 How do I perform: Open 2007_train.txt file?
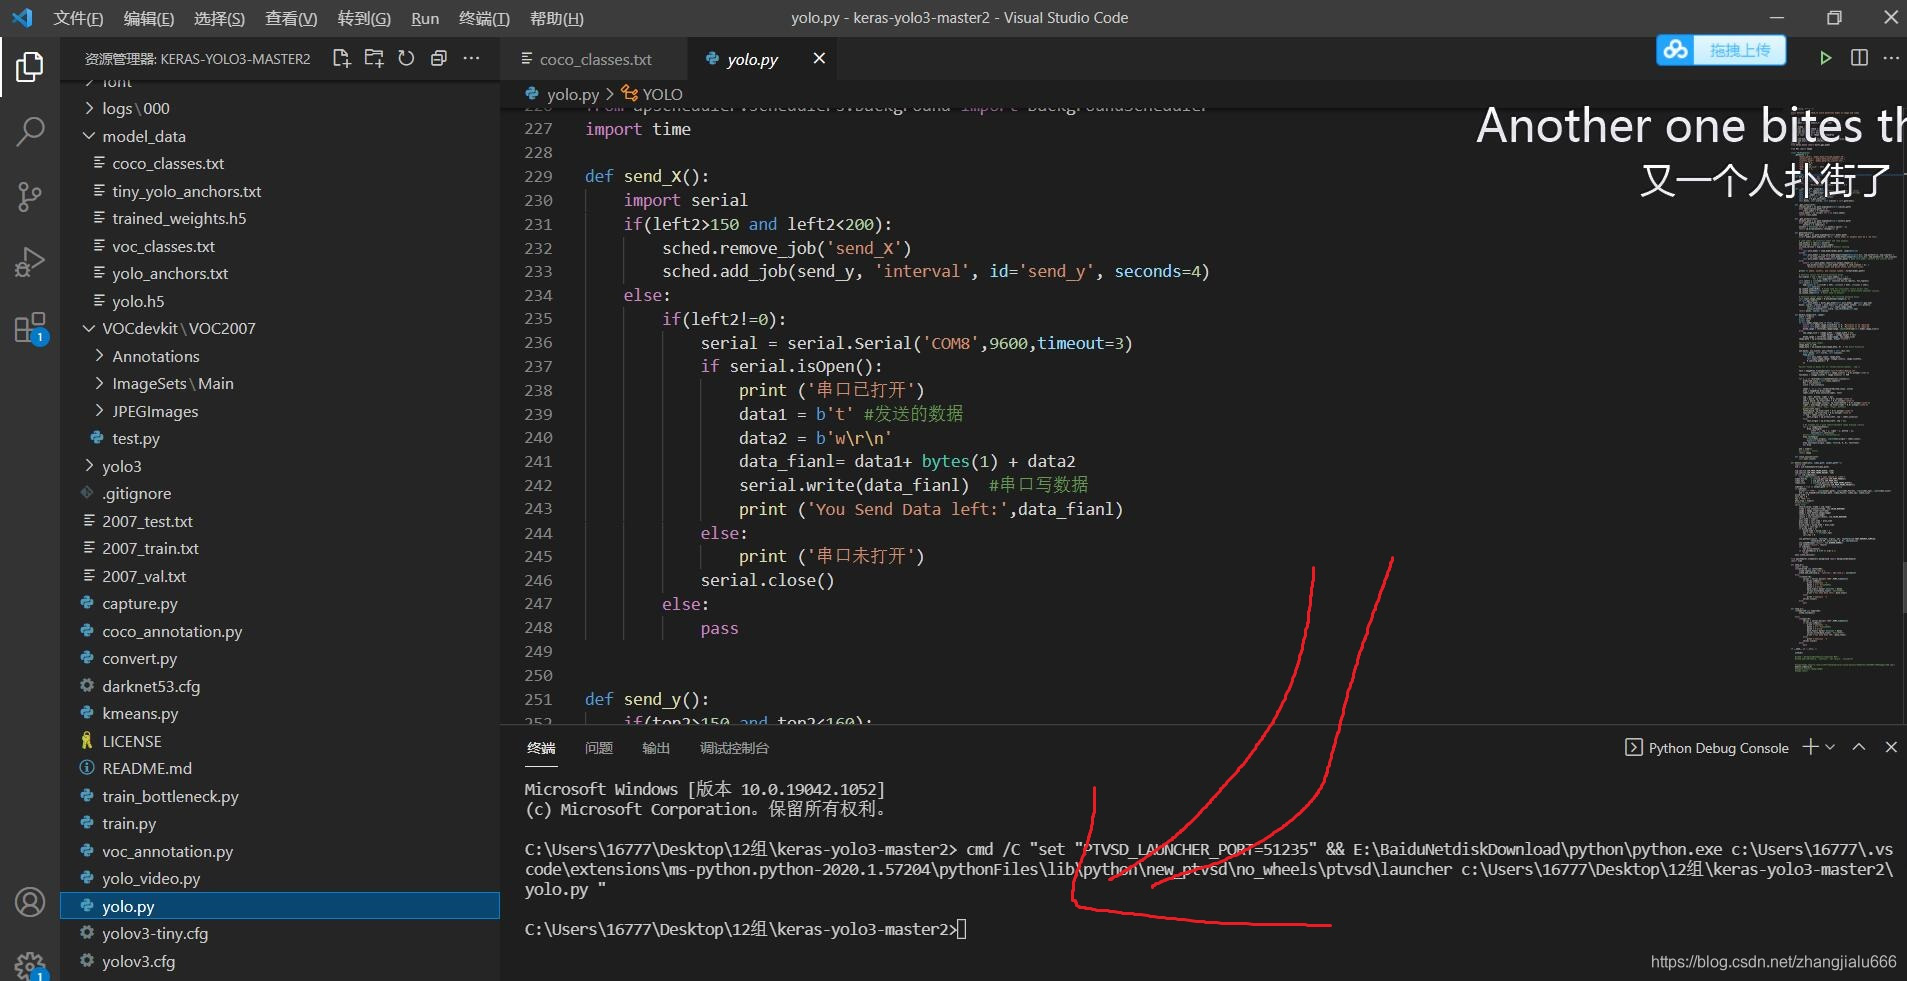(x=280, y=548)
